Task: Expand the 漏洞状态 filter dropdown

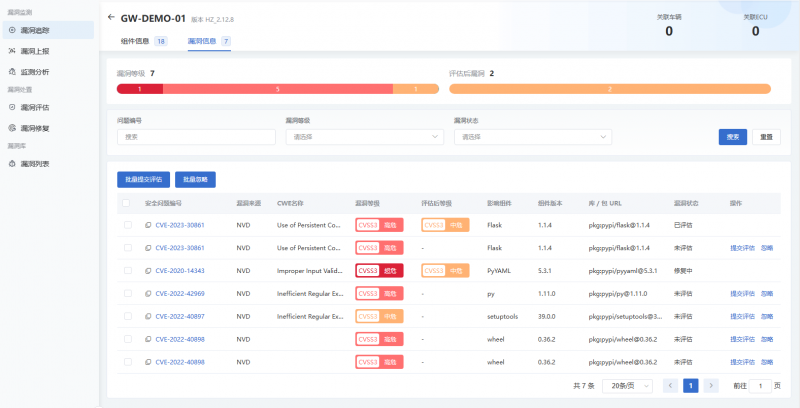Action: 532,136
